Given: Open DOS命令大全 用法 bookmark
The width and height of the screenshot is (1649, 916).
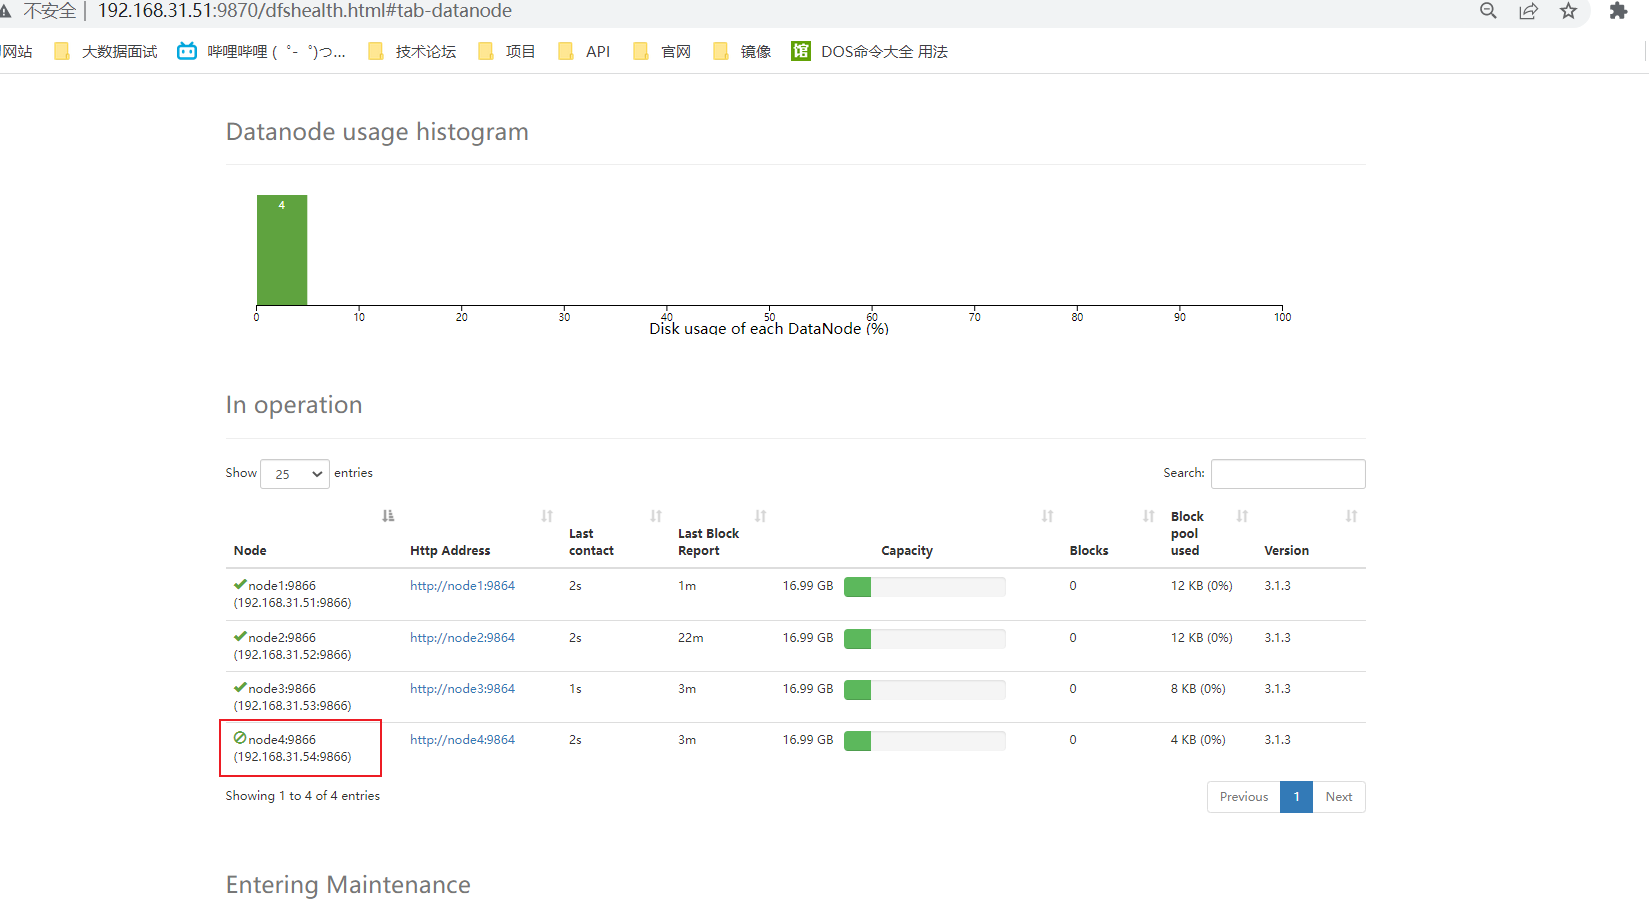Looking at the screenshot, I should pos(870,52).
